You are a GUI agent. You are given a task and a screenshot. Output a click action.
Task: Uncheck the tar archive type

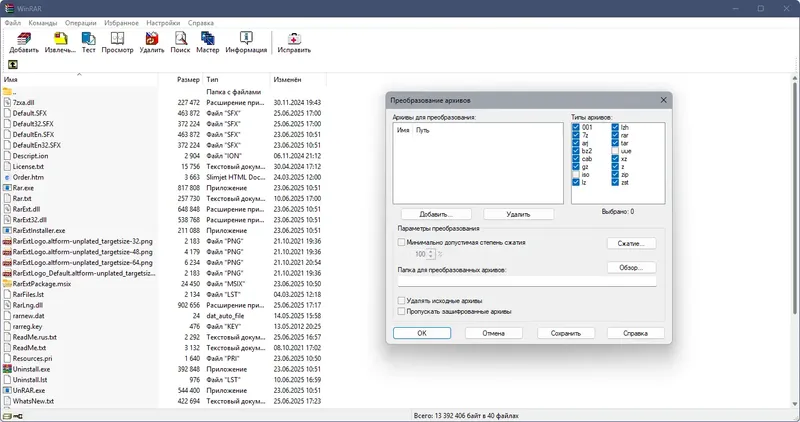coord(615,143)
